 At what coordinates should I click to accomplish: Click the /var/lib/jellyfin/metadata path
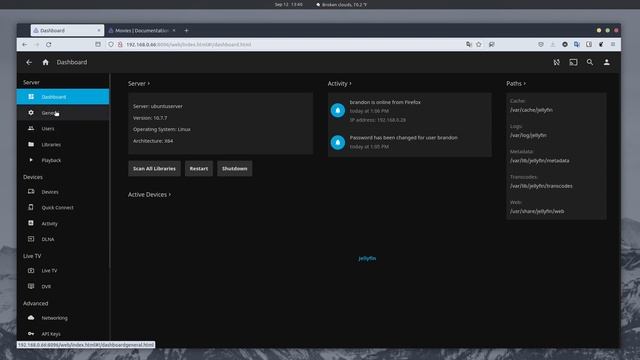(x=540, y=160)
